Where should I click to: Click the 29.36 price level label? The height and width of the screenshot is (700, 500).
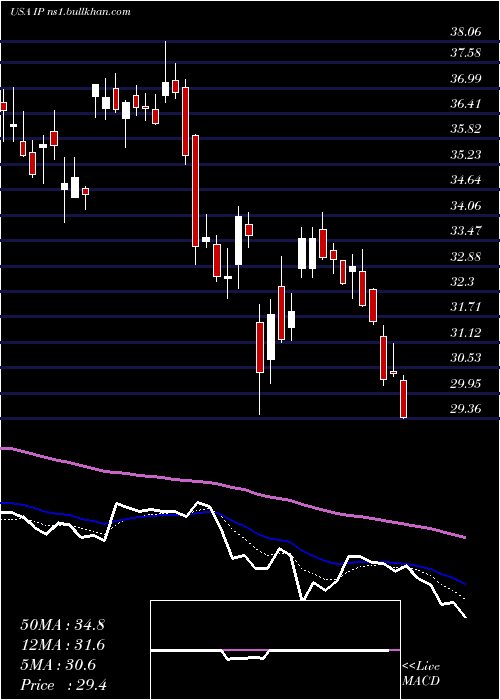coord(466,409)
